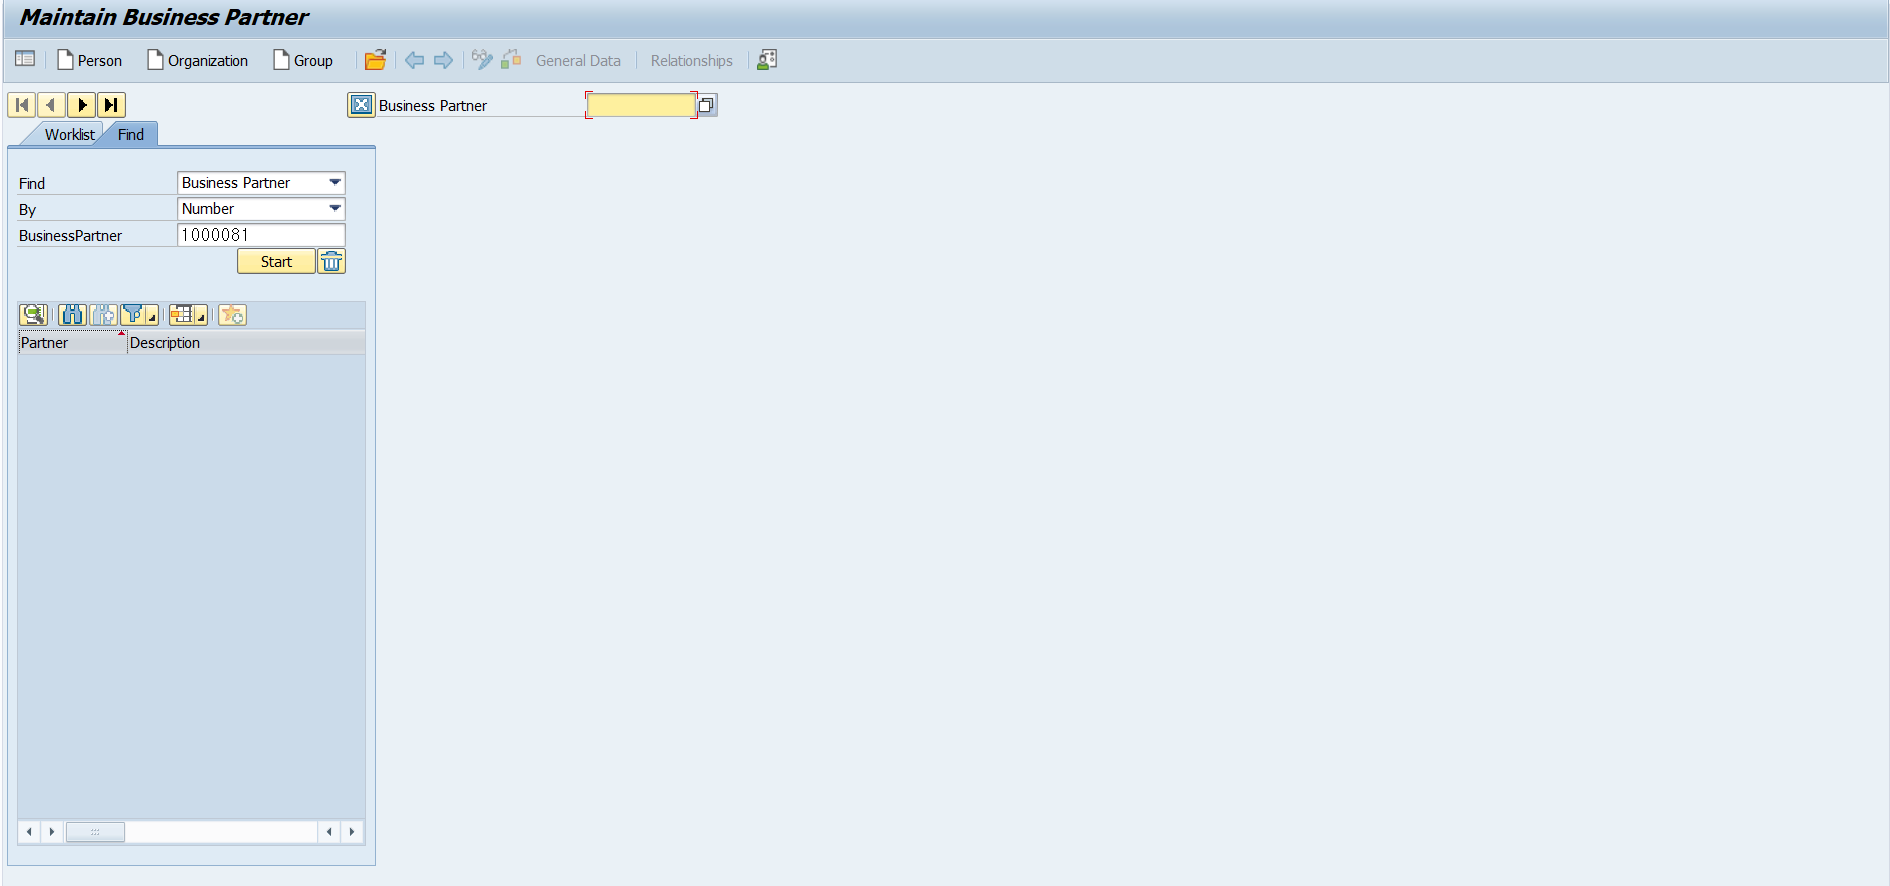The image size is (1890, 886).
Task: Switch to the Worklist tab
Action: (69, 134)
